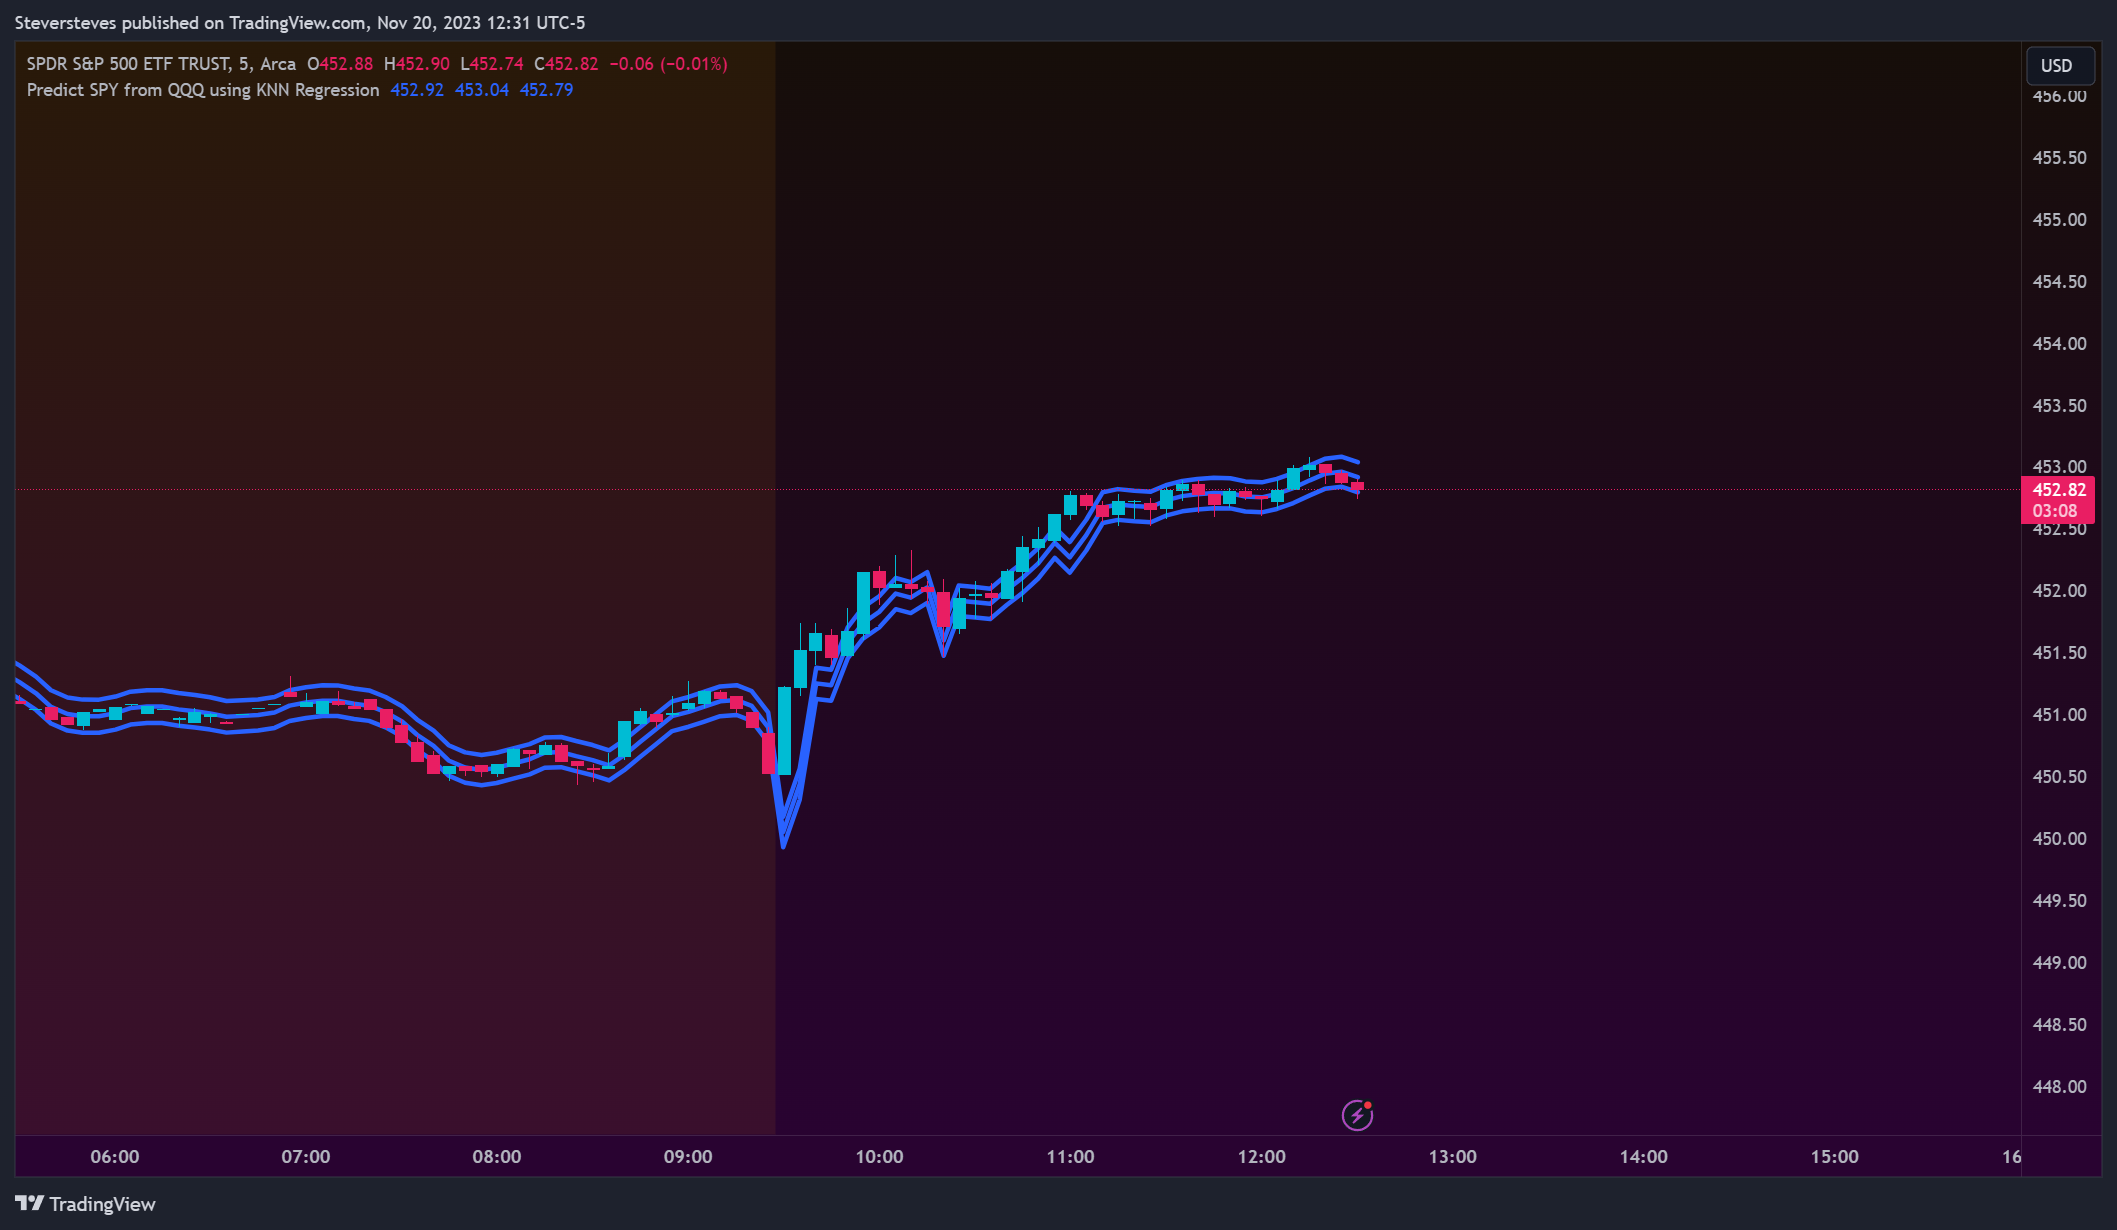Click the 07:00 time axis label
This screenshot has width=2117, height=1230.
[306, 1157]
